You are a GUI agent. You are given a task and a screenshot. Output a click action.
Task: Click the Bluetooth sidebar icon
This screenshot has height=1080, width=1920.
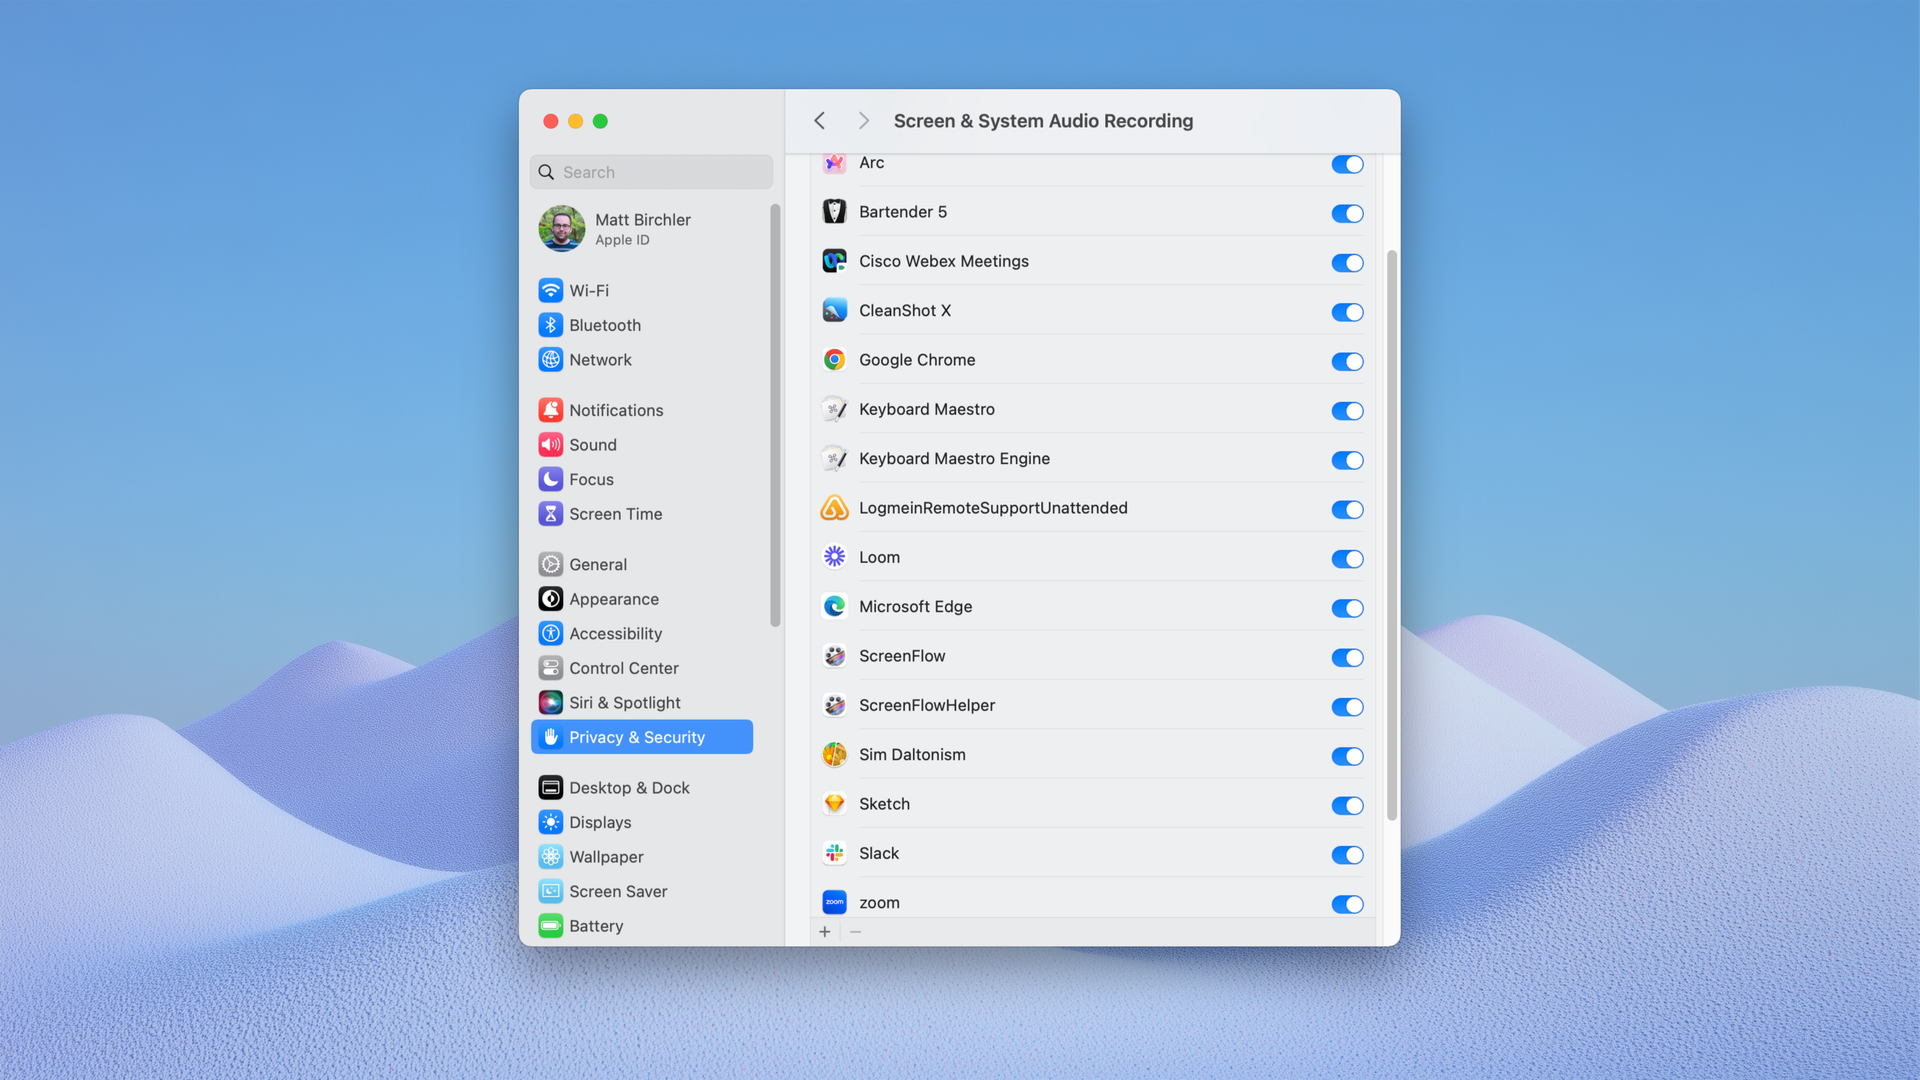(x=550, y=325)
